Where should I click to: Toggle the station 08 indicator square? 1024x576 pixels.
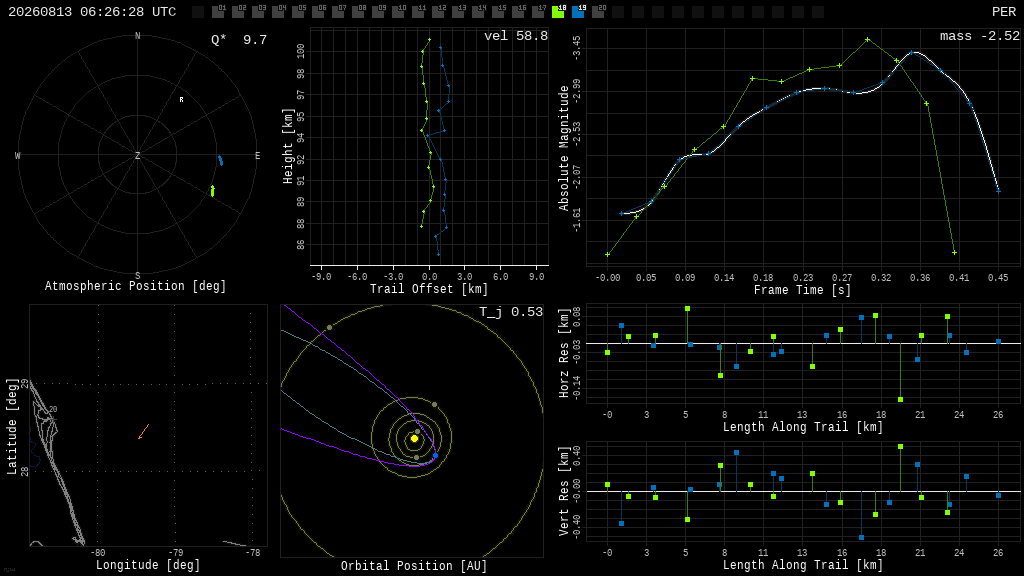point(359,12)
